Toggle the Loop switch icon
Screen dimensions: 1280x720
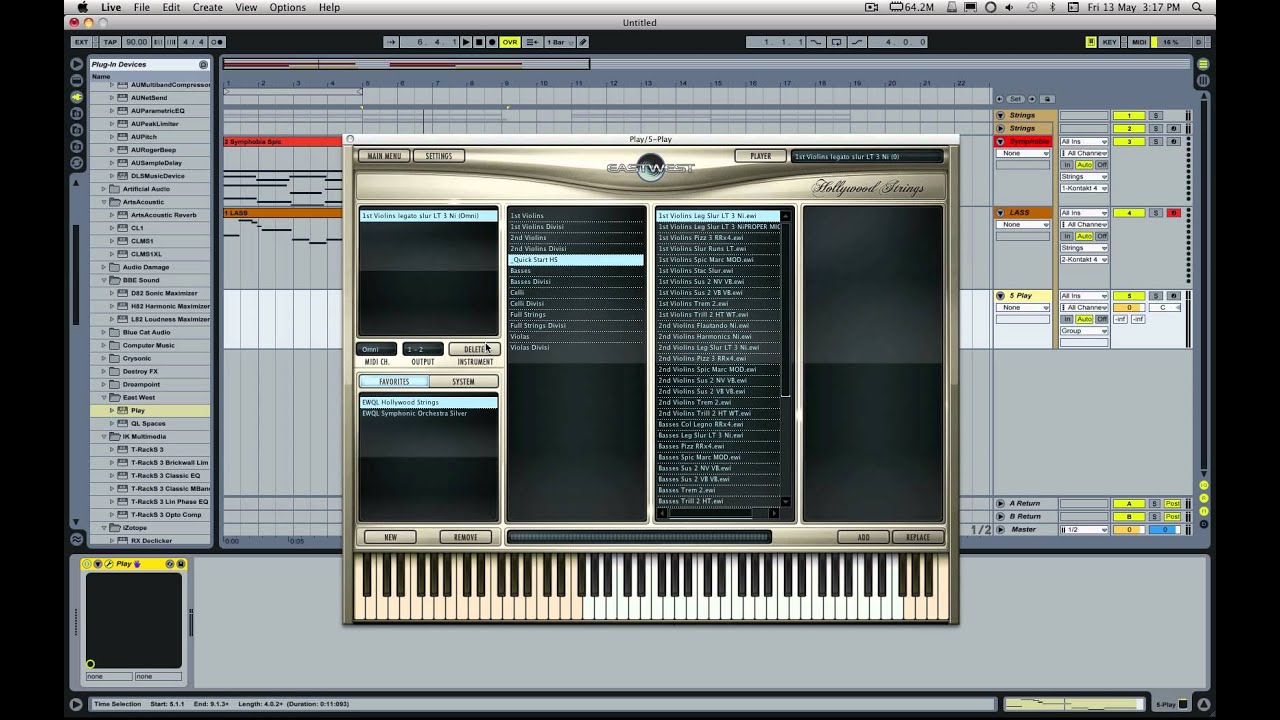click(835, 42)
